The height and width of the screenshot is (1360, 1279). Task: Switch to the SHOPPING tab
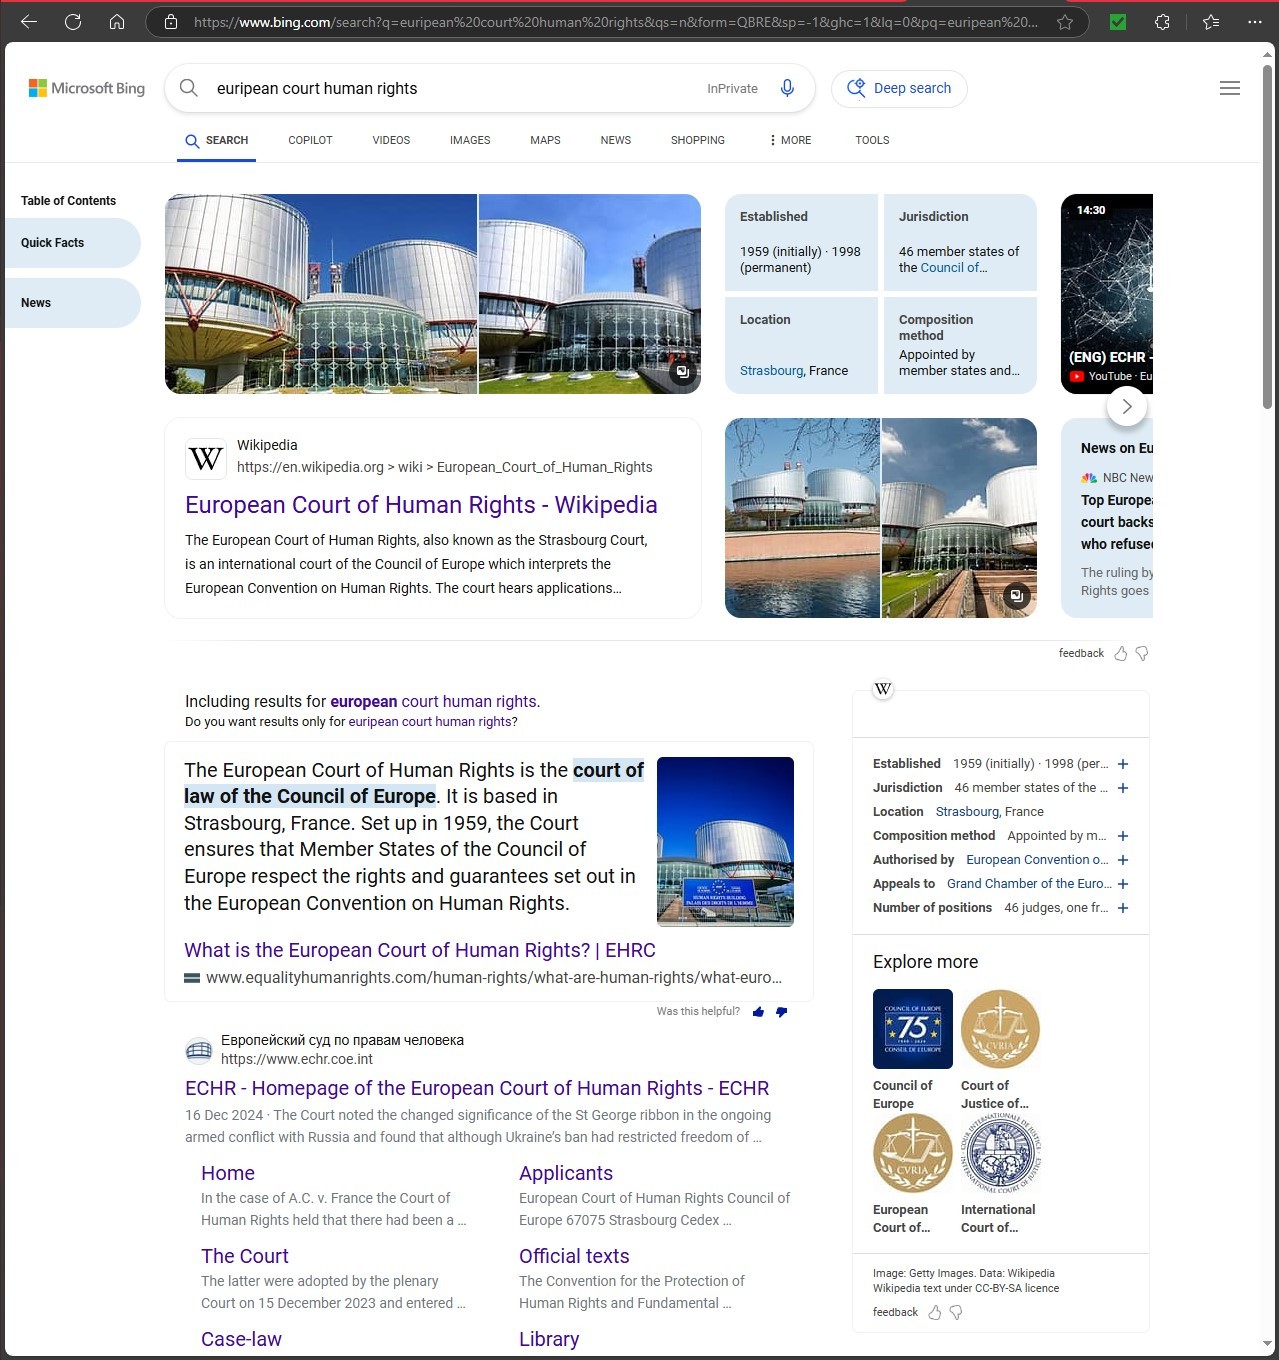(698, 140)
